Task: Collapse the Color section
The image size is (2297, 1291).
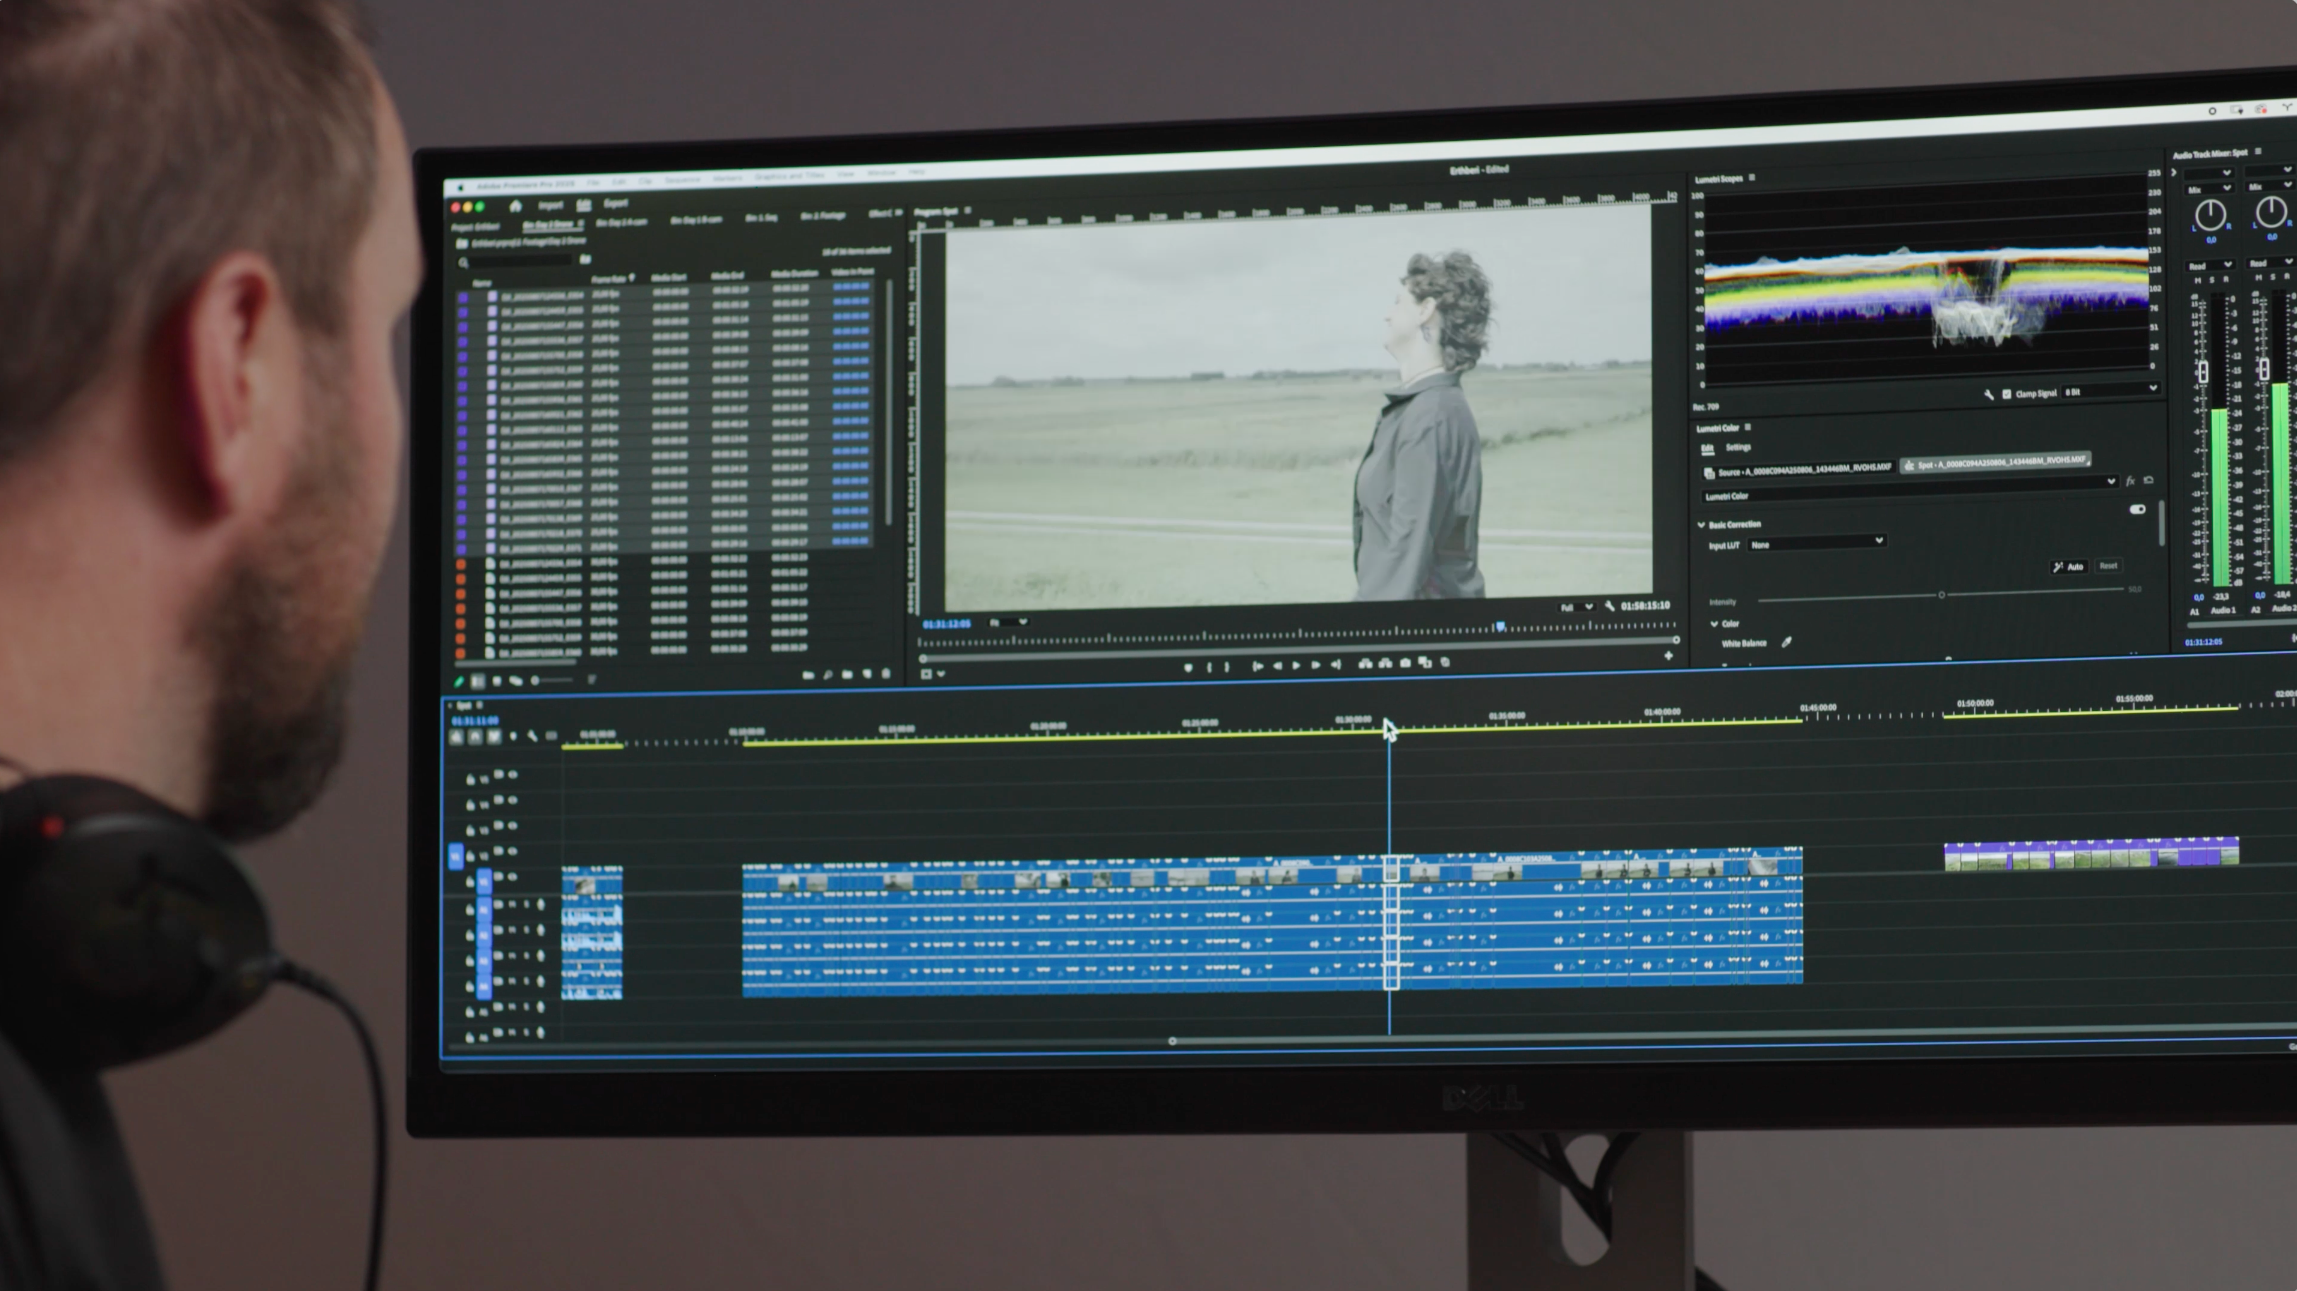Action: point(1714,624)
